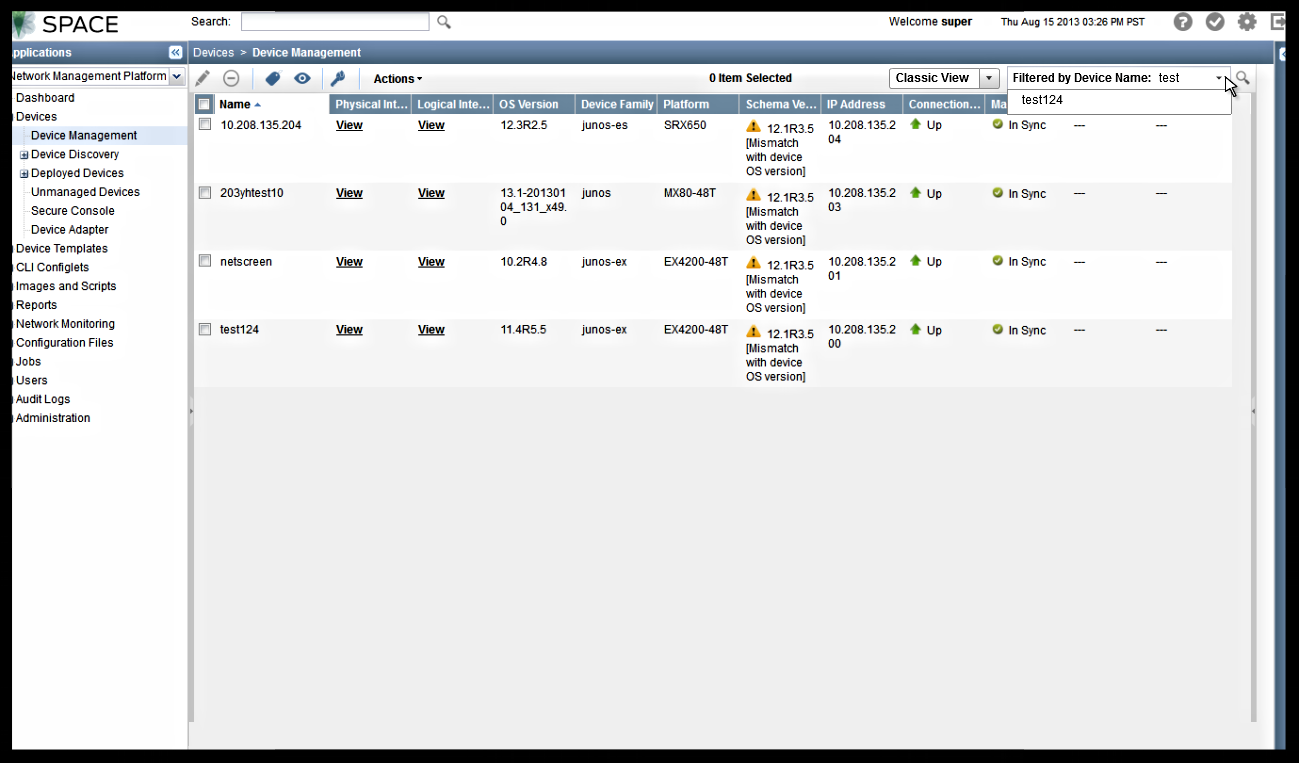This screenshot has width=1299, height=763.
Task: Open Device Templates in sidebar
Action: coord(62,248)
